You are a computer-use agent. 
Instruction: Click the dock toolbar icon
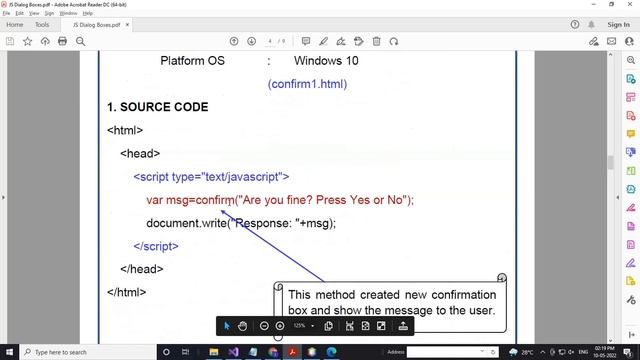pyautogui.click(x=403, y=326)
